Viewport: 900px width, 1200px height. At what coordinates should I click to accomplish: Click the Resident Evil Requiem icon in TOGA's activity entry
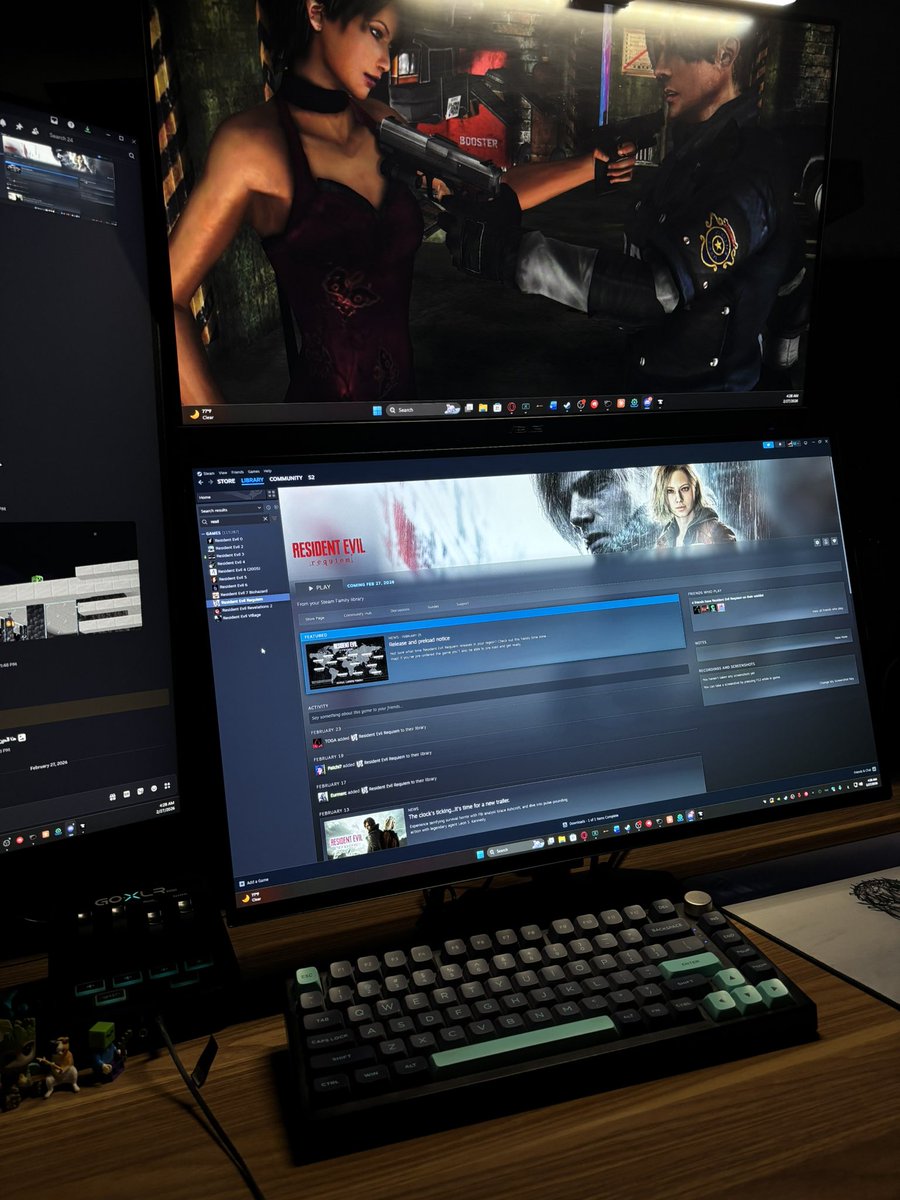tap(353, 737)
